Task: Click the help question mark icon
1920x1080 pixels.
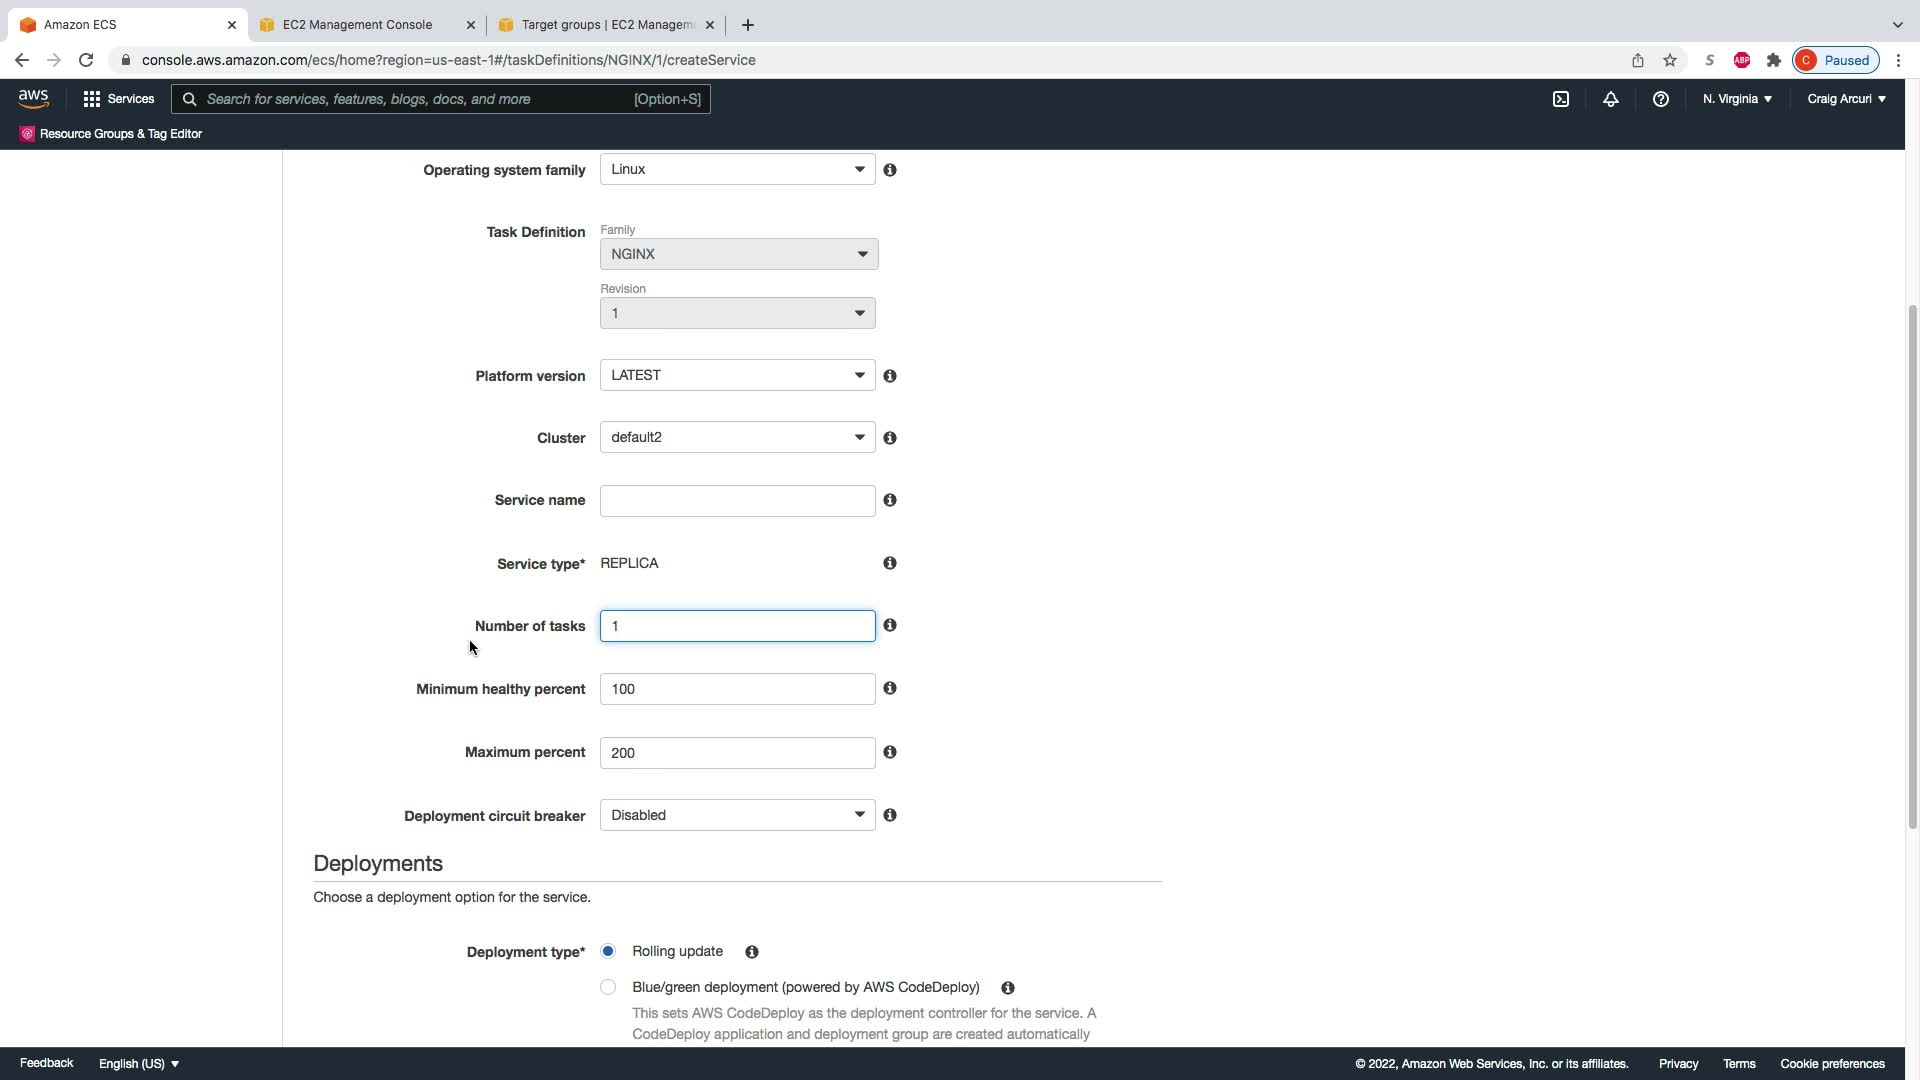Action: point(1660,99)
